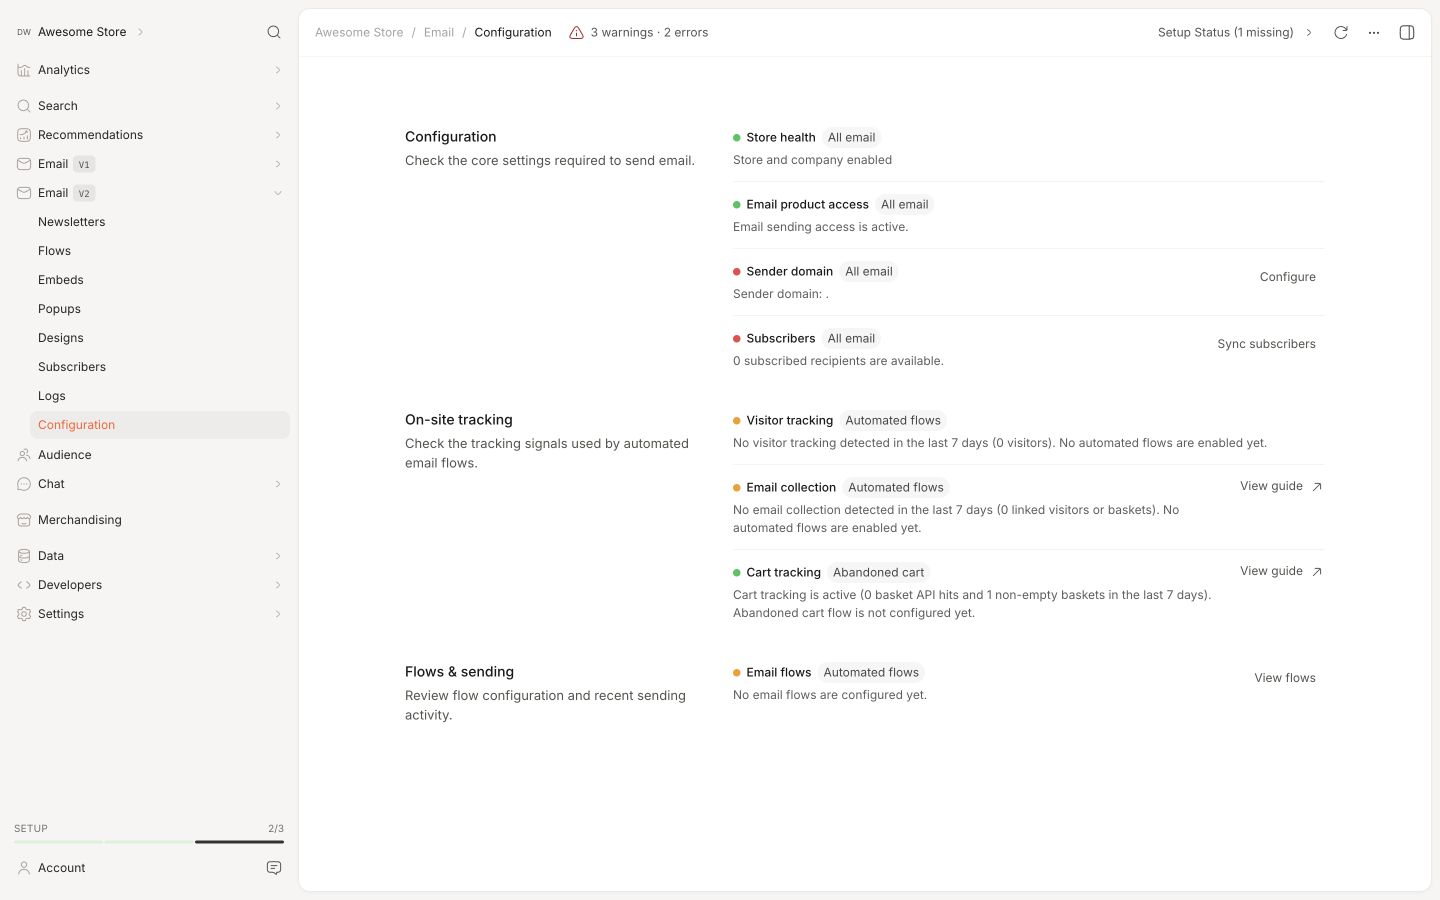
Task: Expand the Analytics section chevron
Action: click(278, 70)
